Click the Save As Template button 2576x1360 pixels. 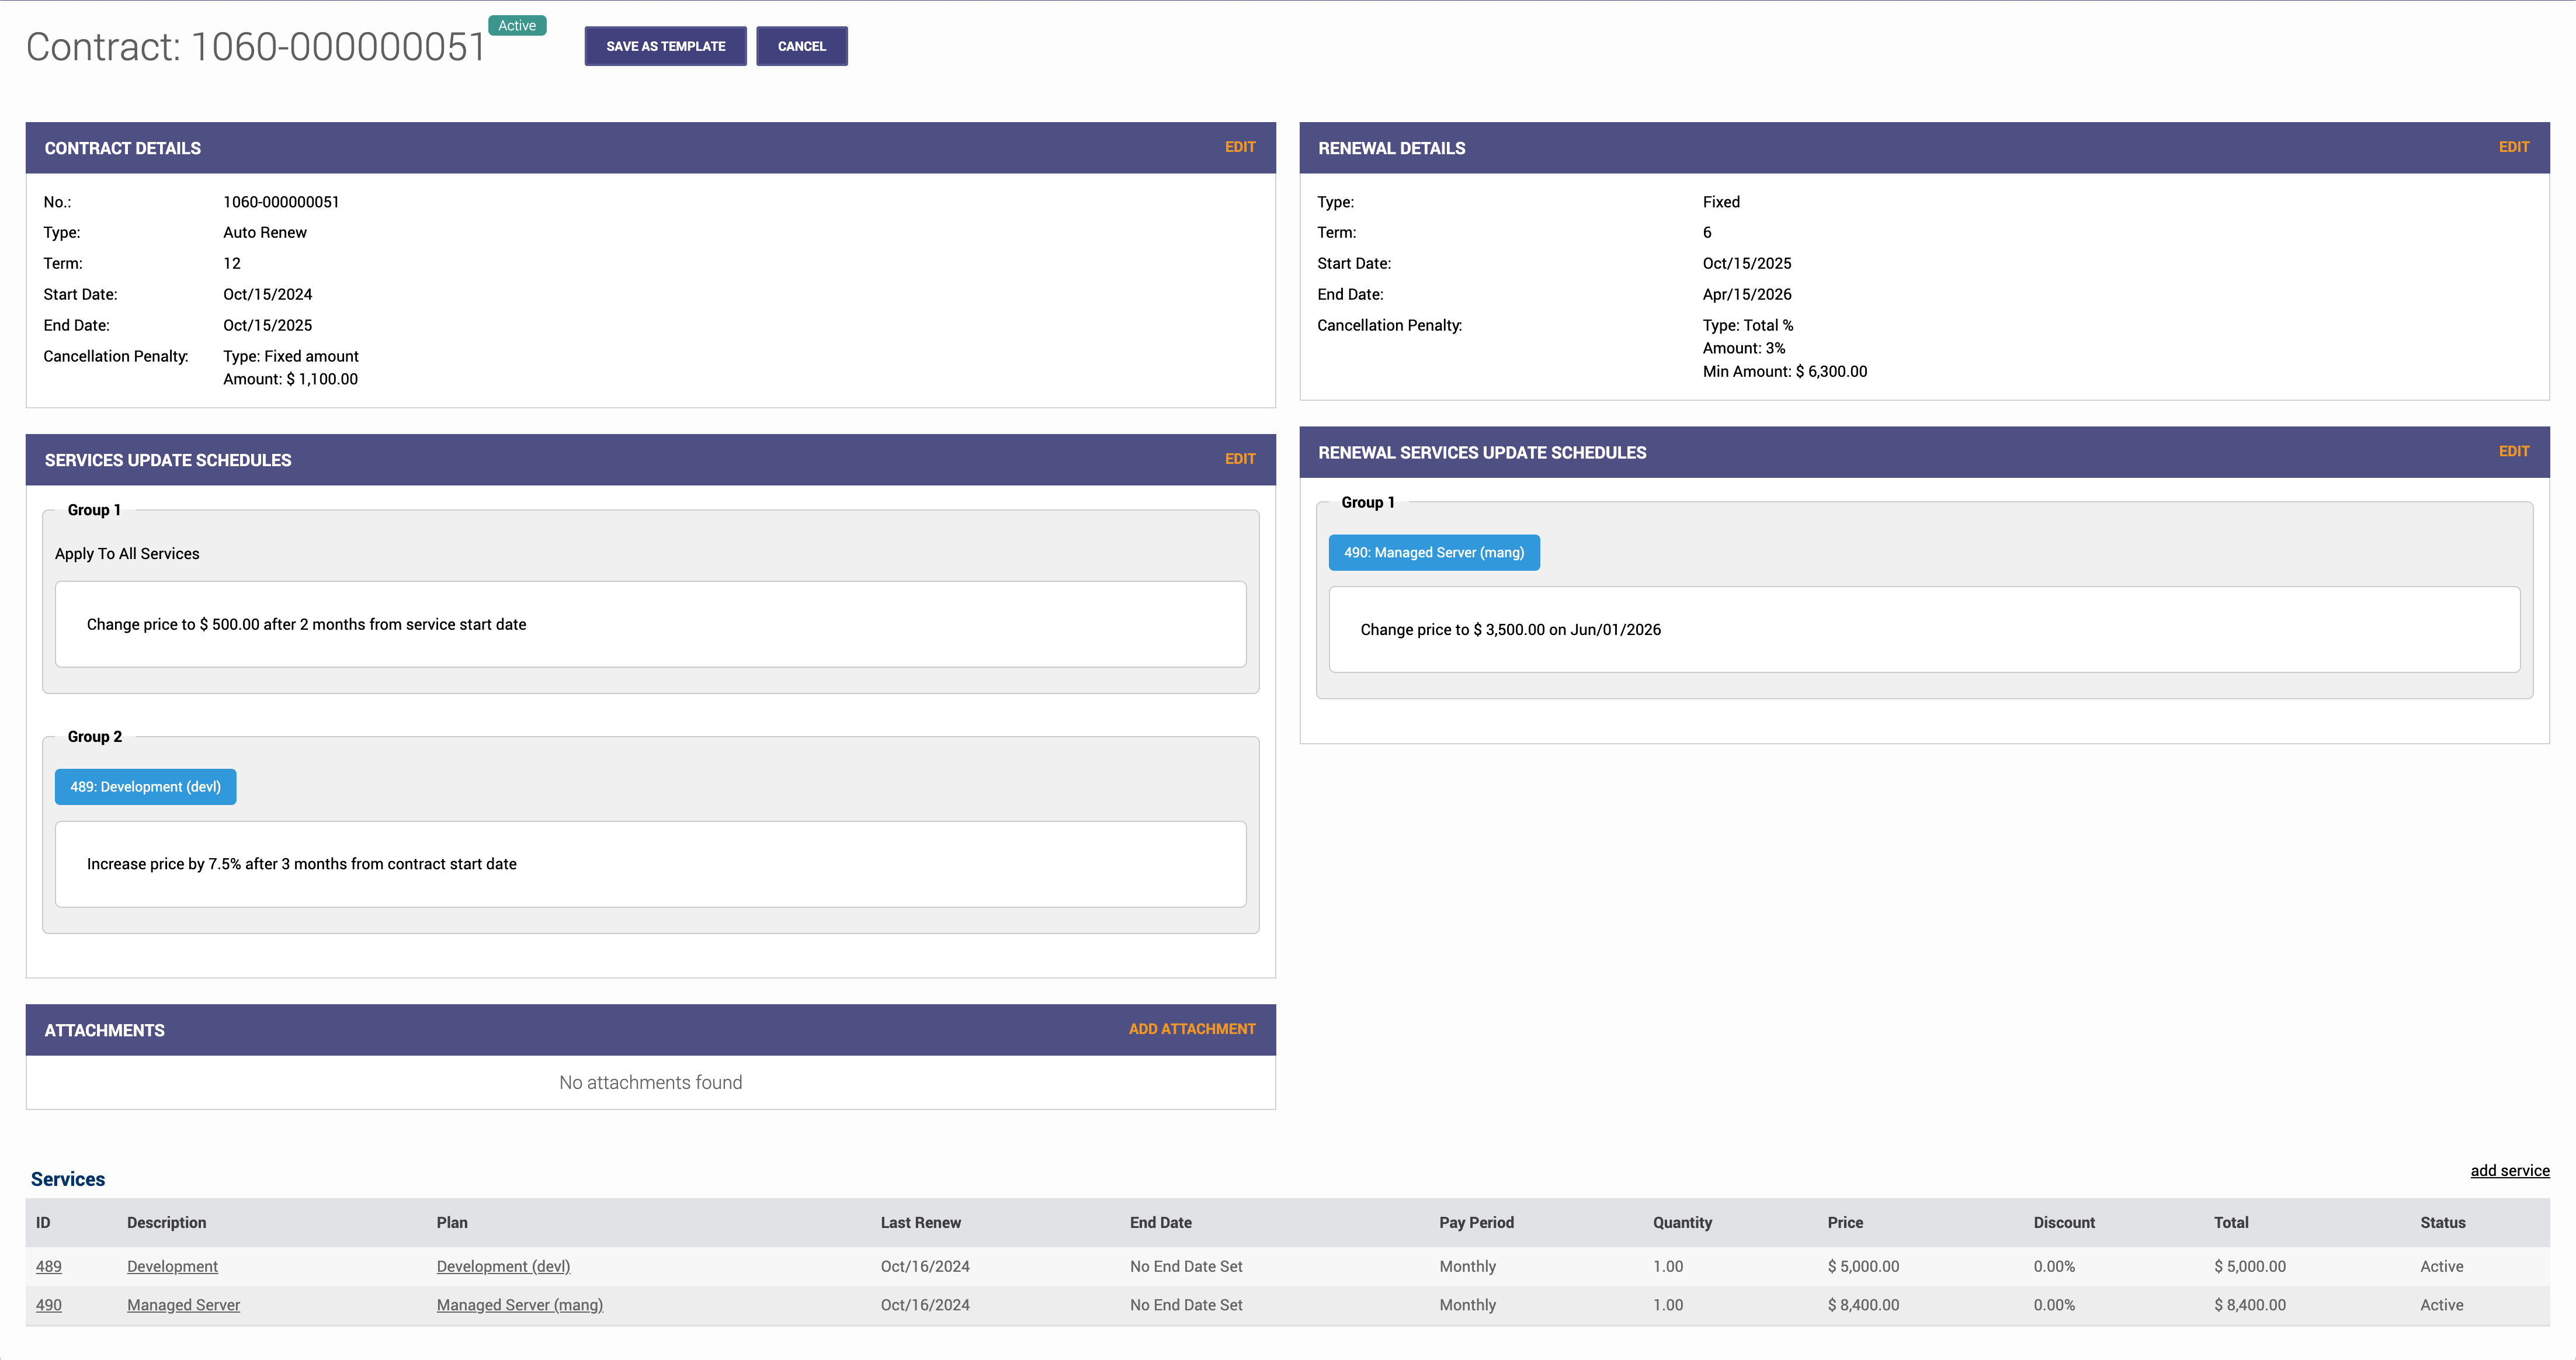pos(665,46)
